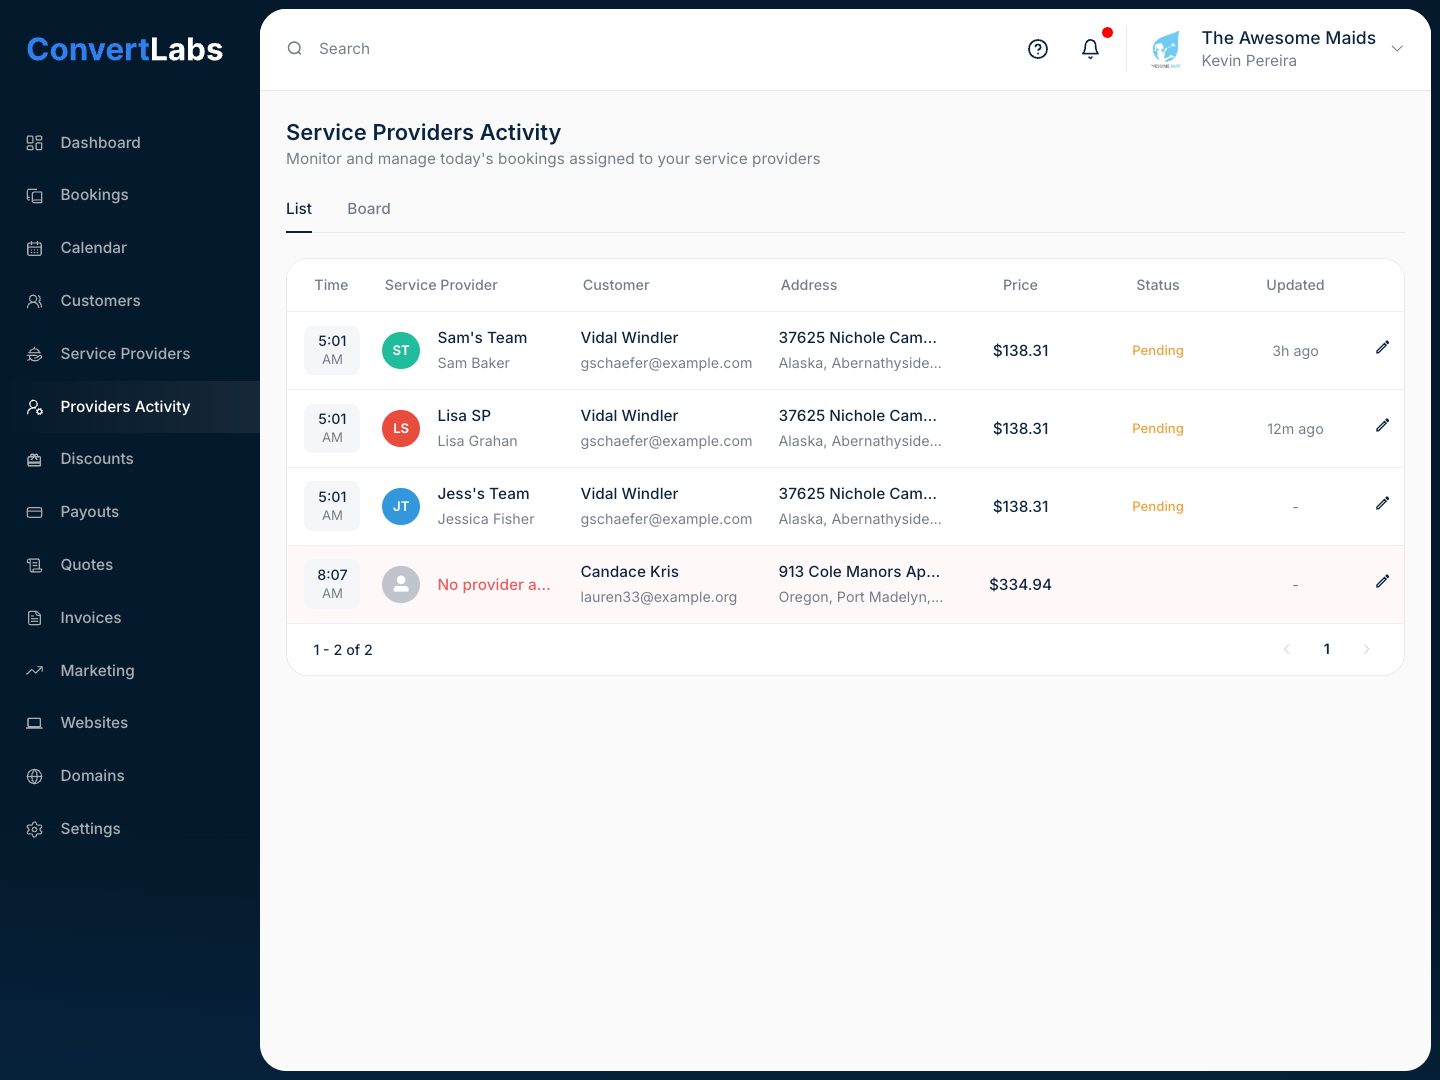Viewport: 1440px width, 1080px height.
Task: Edit the Sam's Team booking row
Action: pyautogui.click(x=1382, y=348)
